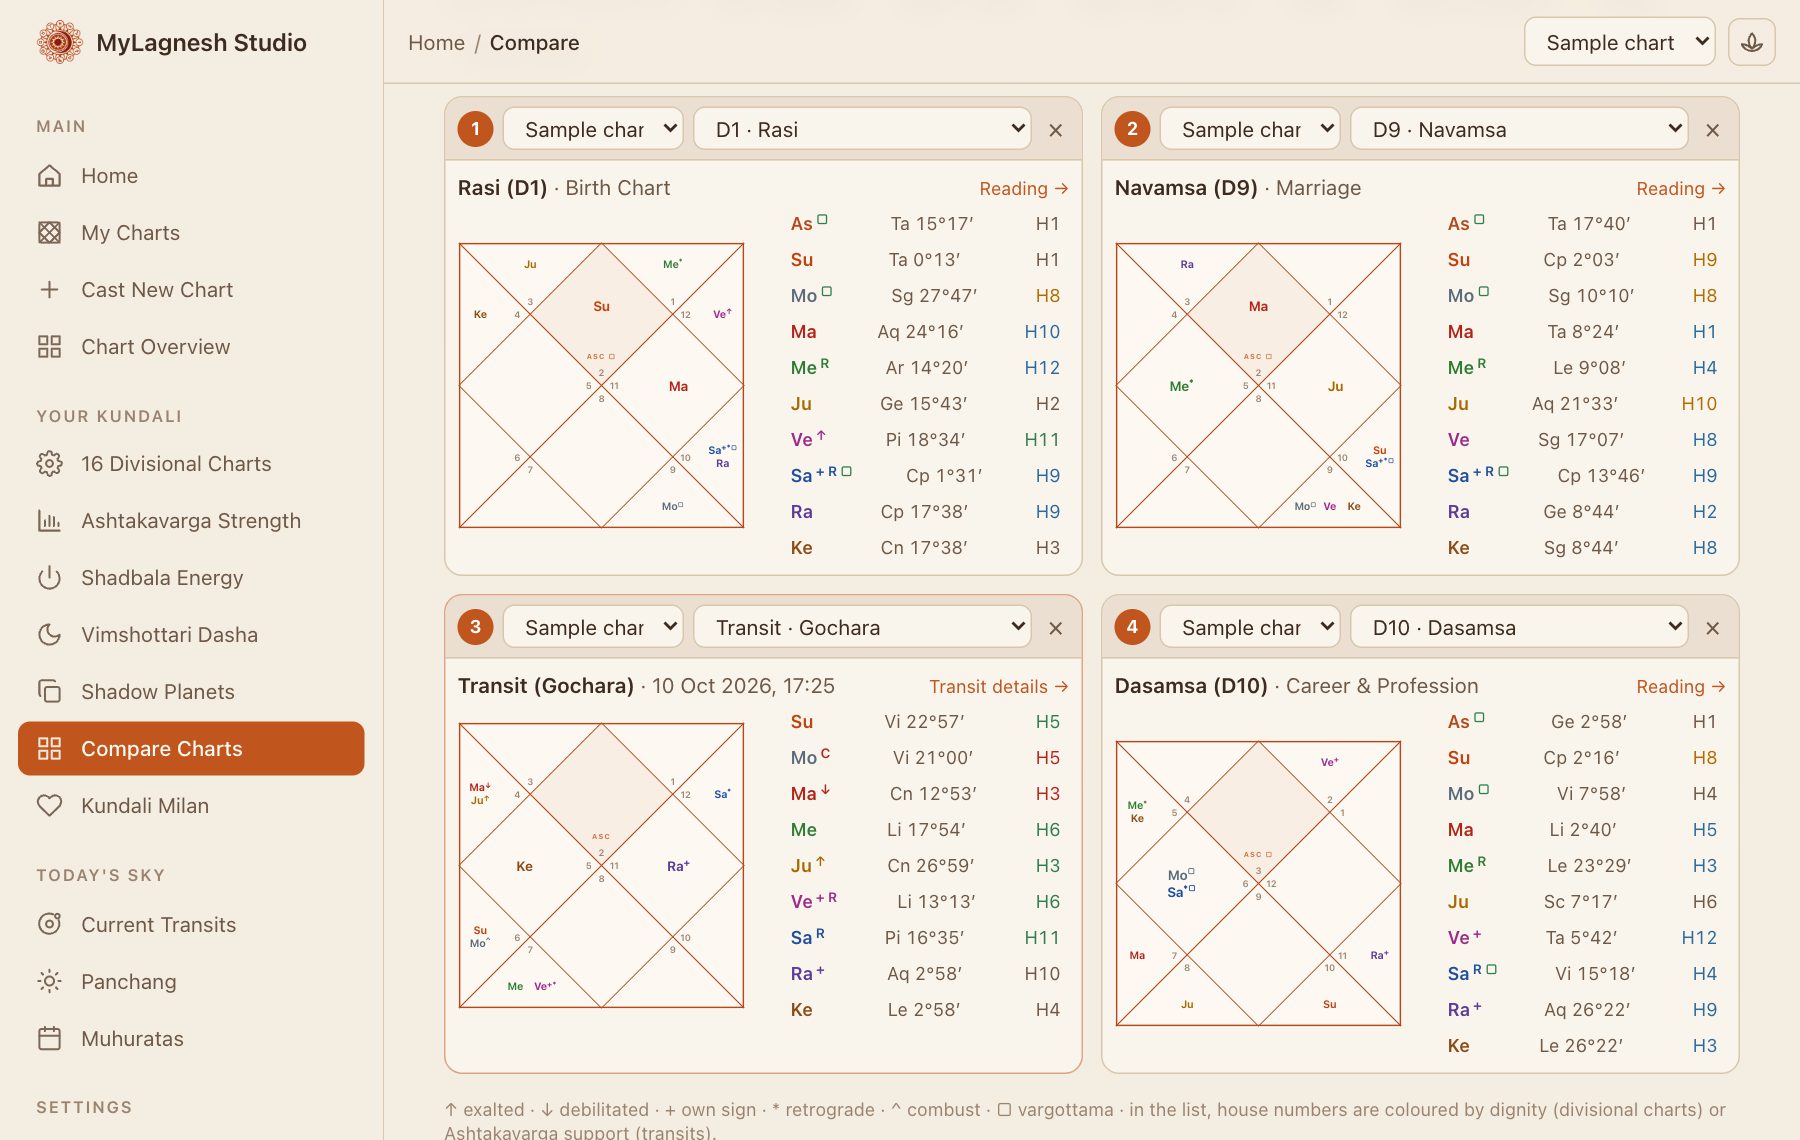Click the panel number 3 badge
This screenshot has width=1800, height=1140.
[x=475, y=627]
